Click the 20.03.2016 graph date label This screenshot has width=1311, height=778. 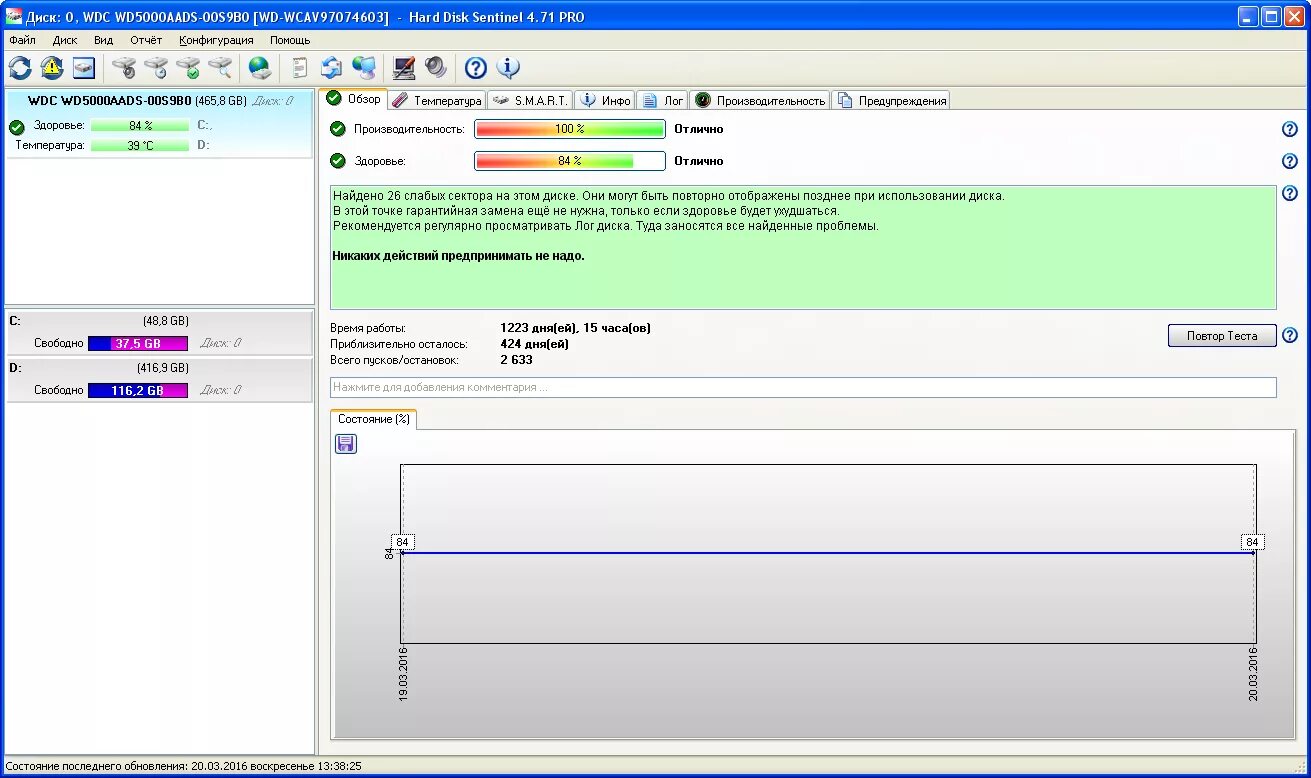click(1253, 674)
